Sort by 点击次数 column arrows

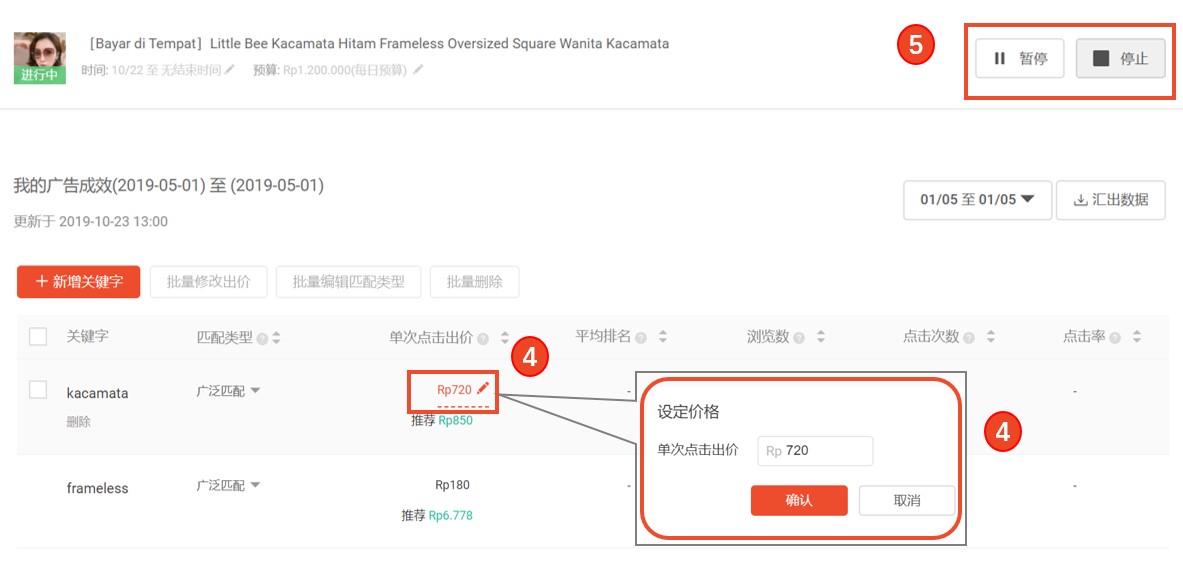click(x=991, y=337)
